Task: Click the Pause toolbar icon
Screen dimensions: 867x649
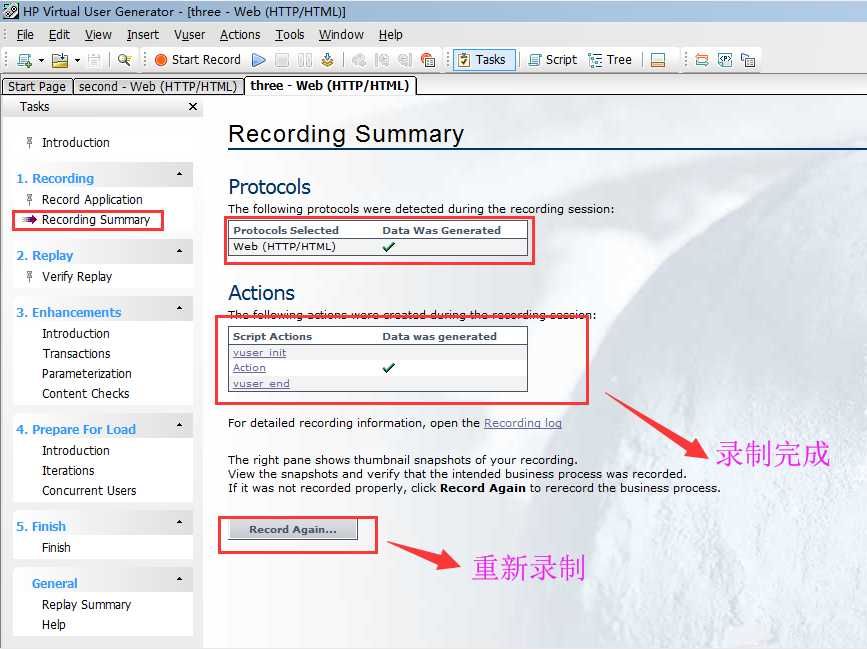Action: pyautogui.click(x=305, y=60)
